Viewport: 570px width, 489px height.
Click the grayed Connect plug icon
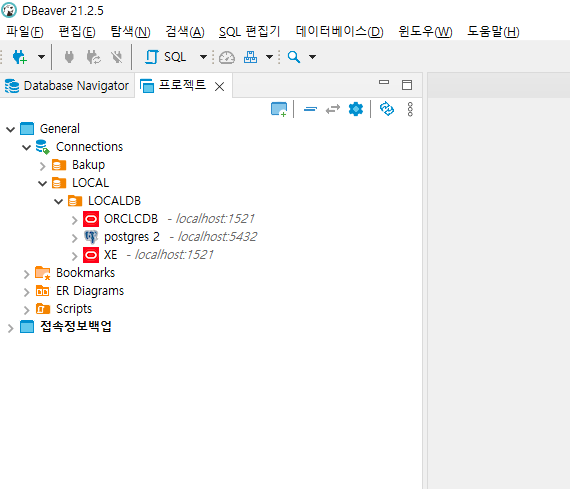click(x=69, y=57)
